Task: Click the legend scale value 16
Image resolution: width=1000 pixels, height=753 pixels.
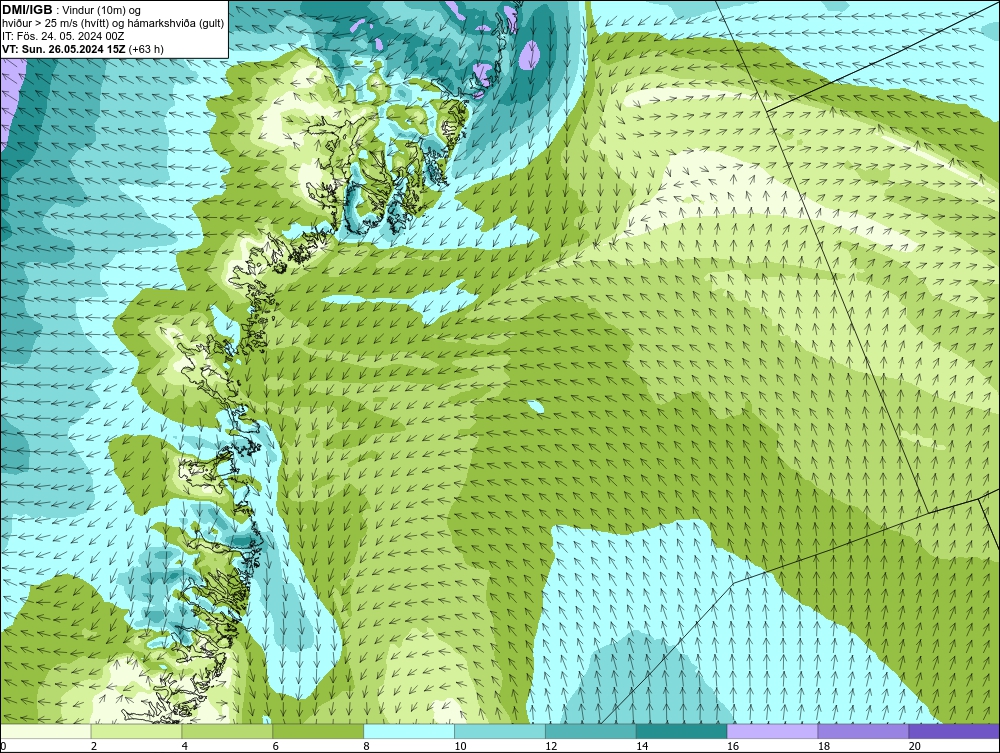Action: 733,746
